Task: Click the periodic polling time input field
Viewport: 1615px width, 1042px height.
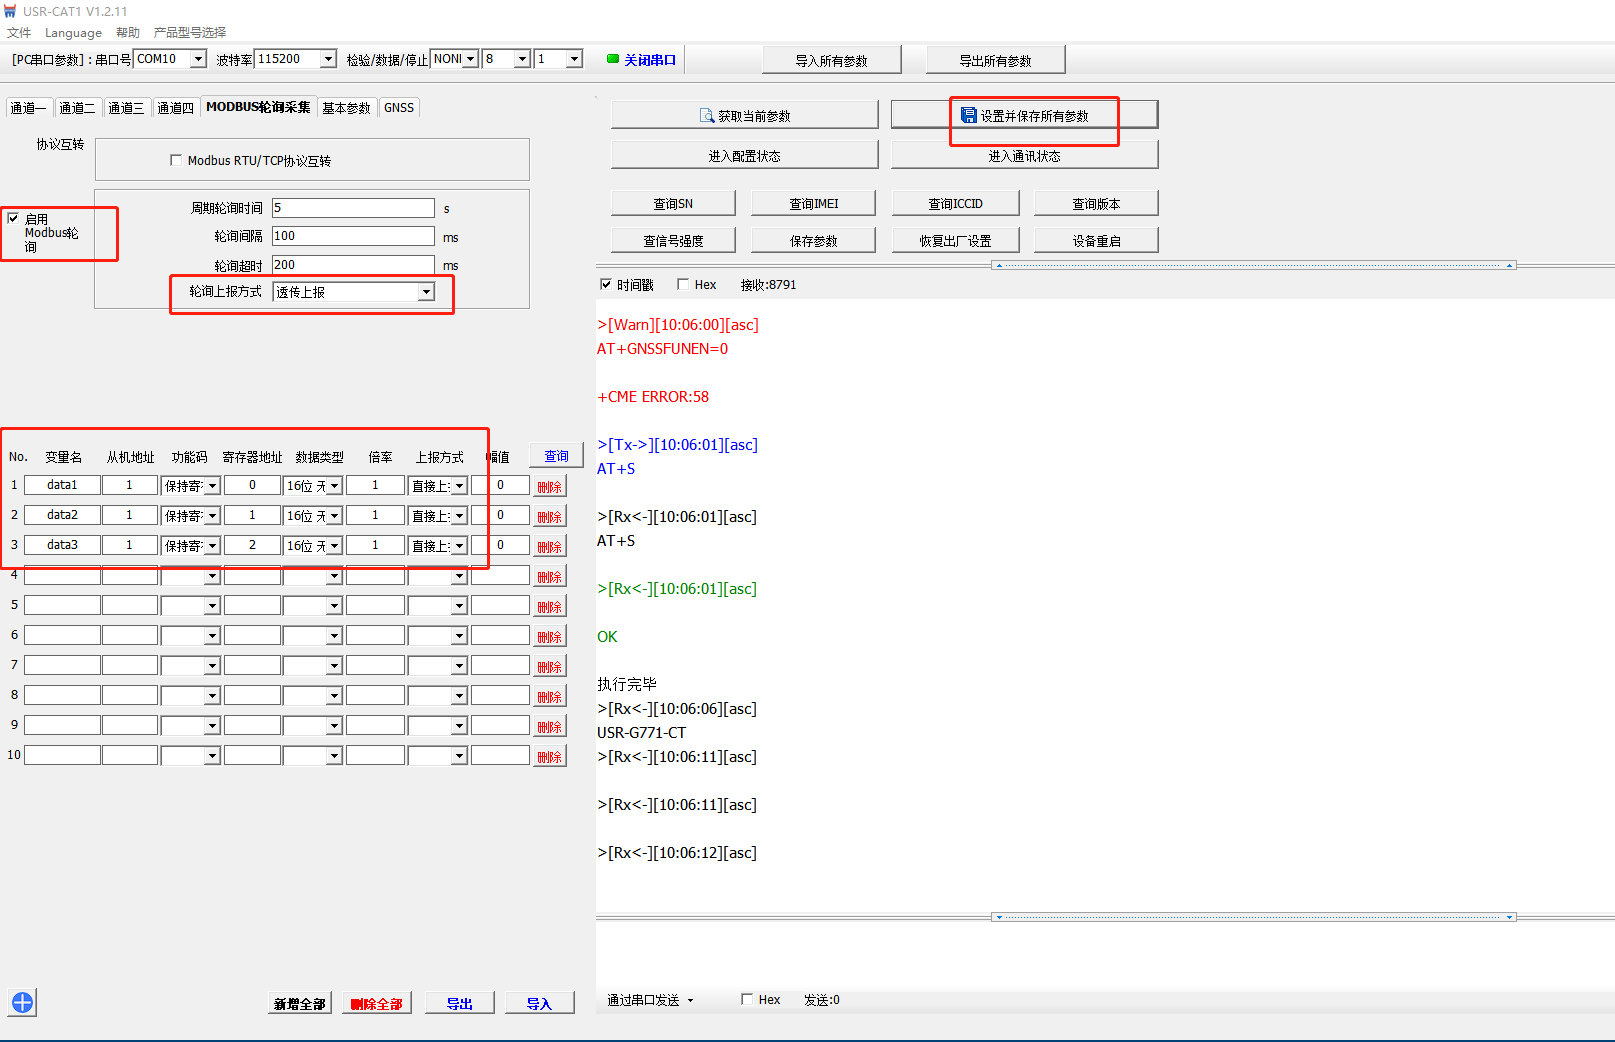Action: point(353,208)
